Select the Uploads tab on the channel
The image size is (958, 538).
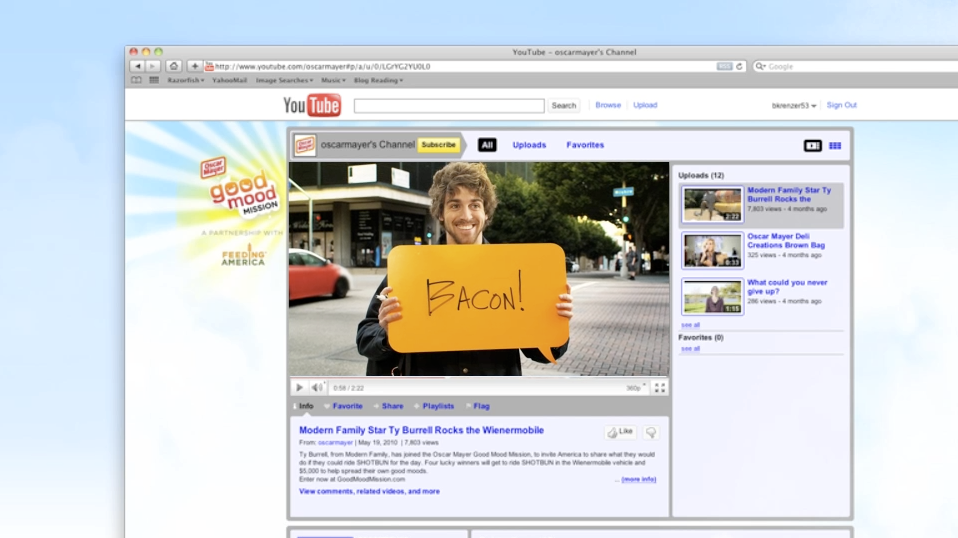click(x=529, y=145)
